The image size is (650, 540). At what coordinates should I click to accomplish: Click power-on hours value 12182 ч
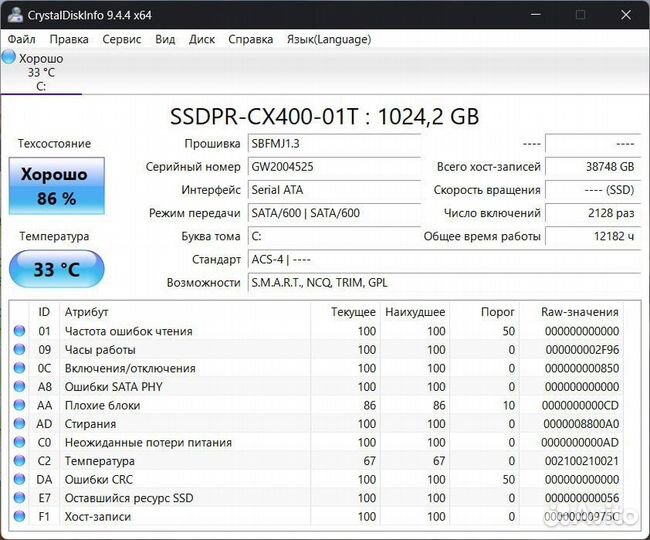point(593,236)
